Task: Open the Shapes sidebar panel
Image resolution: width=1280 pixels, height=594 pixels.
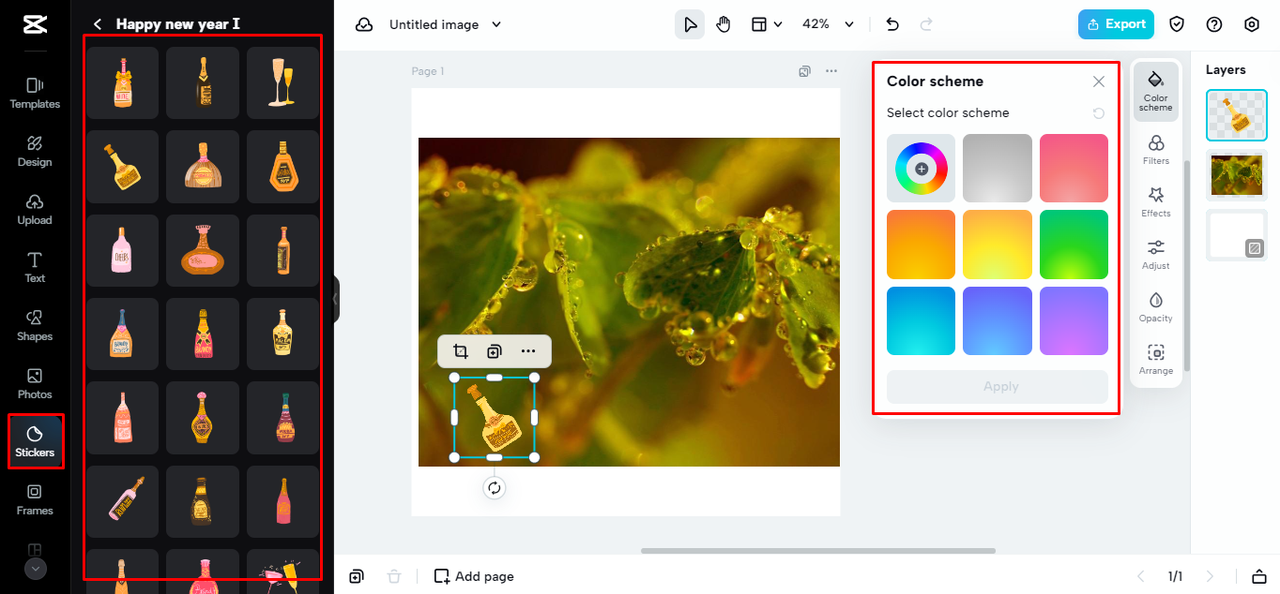Action: [35, 325]
